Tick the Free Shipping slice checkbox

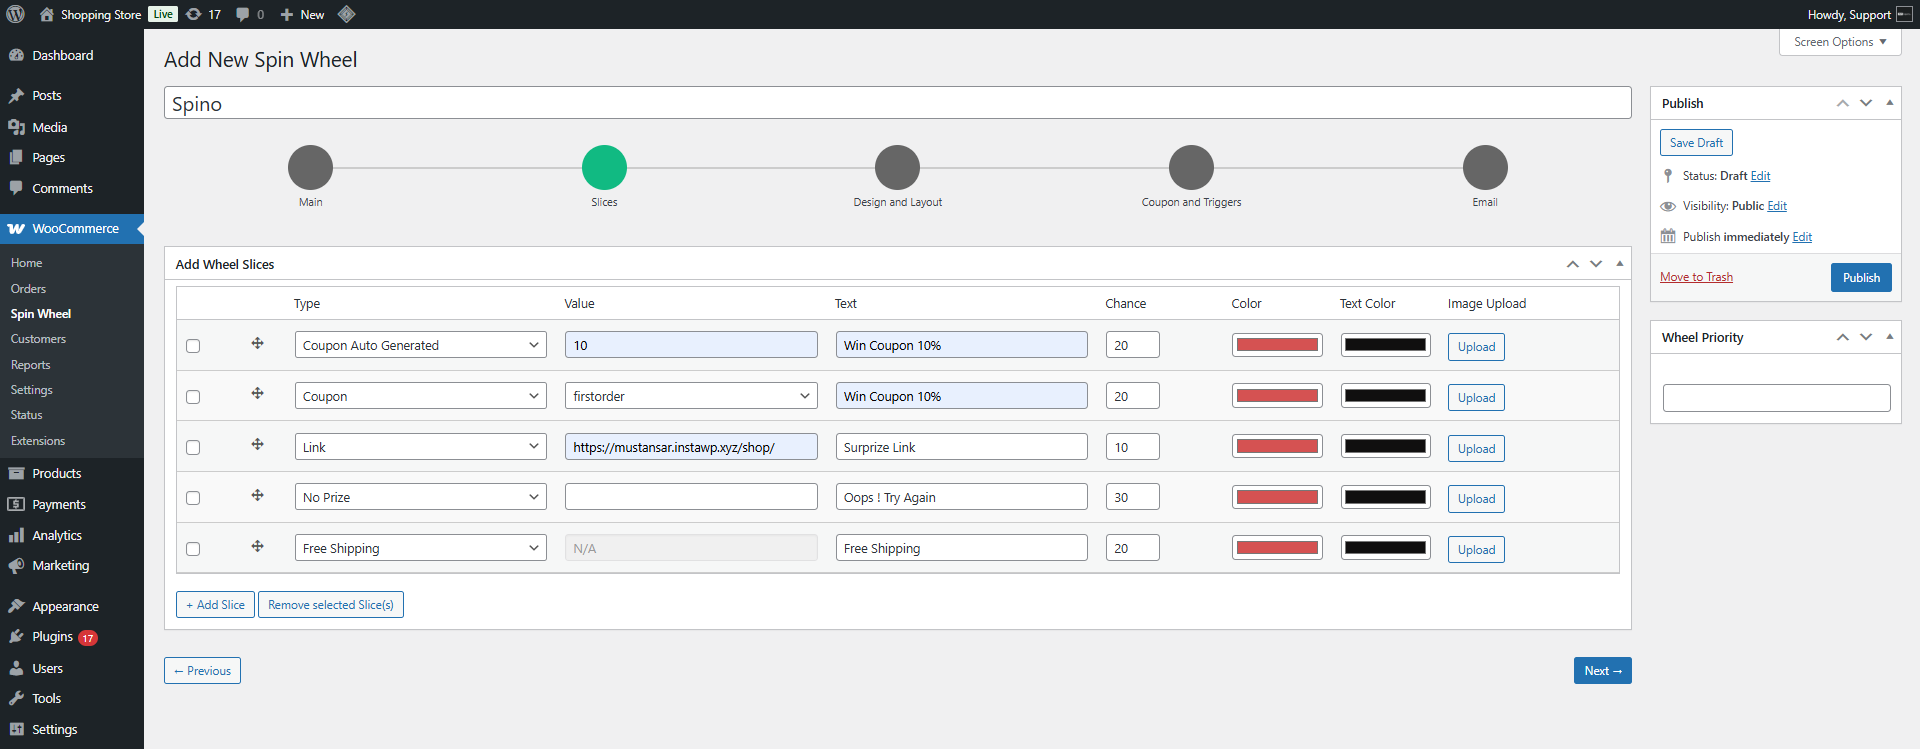[x=193, y=549]
